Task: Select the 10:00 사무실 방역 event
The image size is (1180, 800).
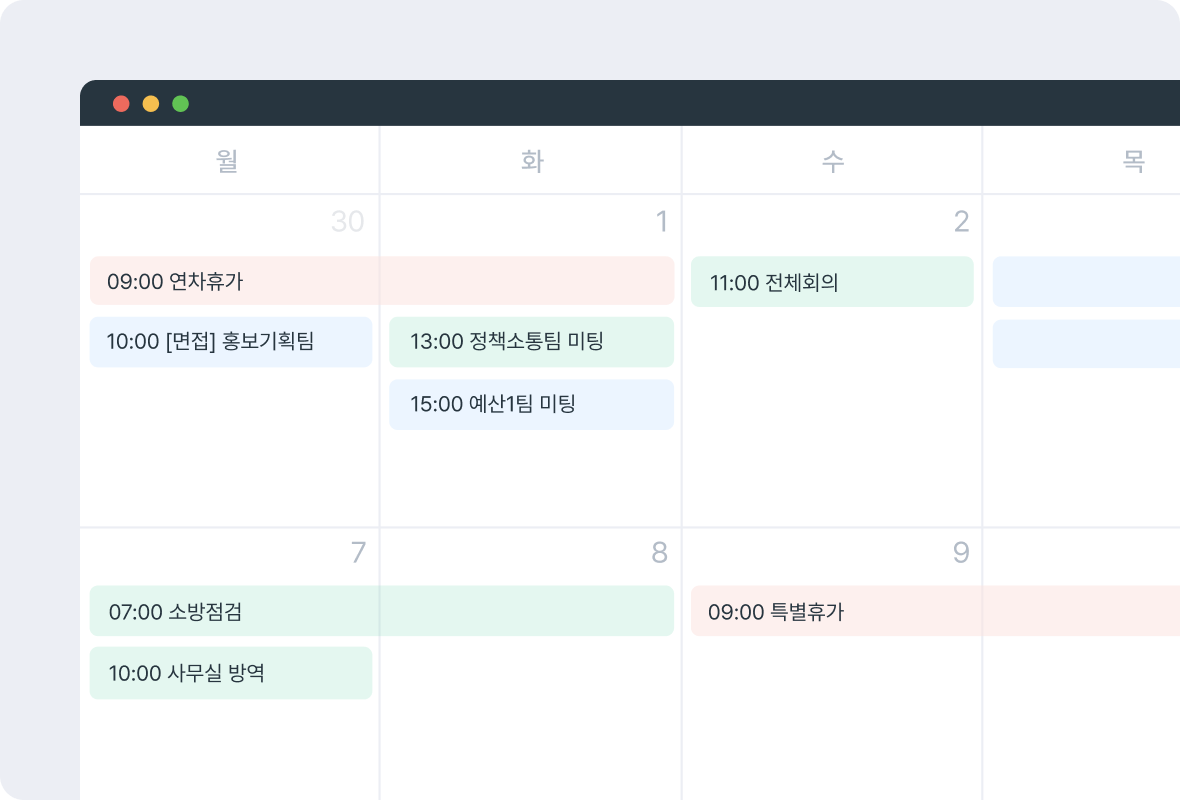Action: click(x=231, y=673)
